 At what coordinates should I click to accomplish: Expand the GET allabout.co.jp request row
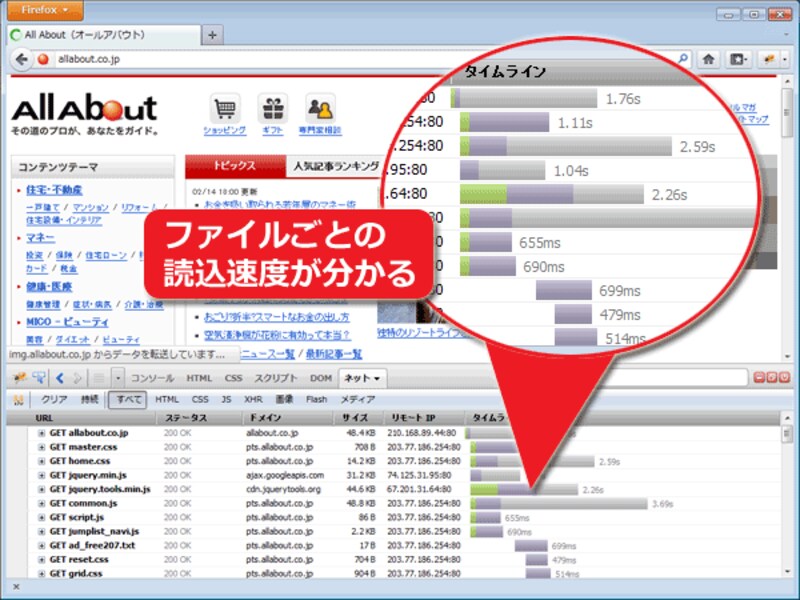click(x=41, y=433)
